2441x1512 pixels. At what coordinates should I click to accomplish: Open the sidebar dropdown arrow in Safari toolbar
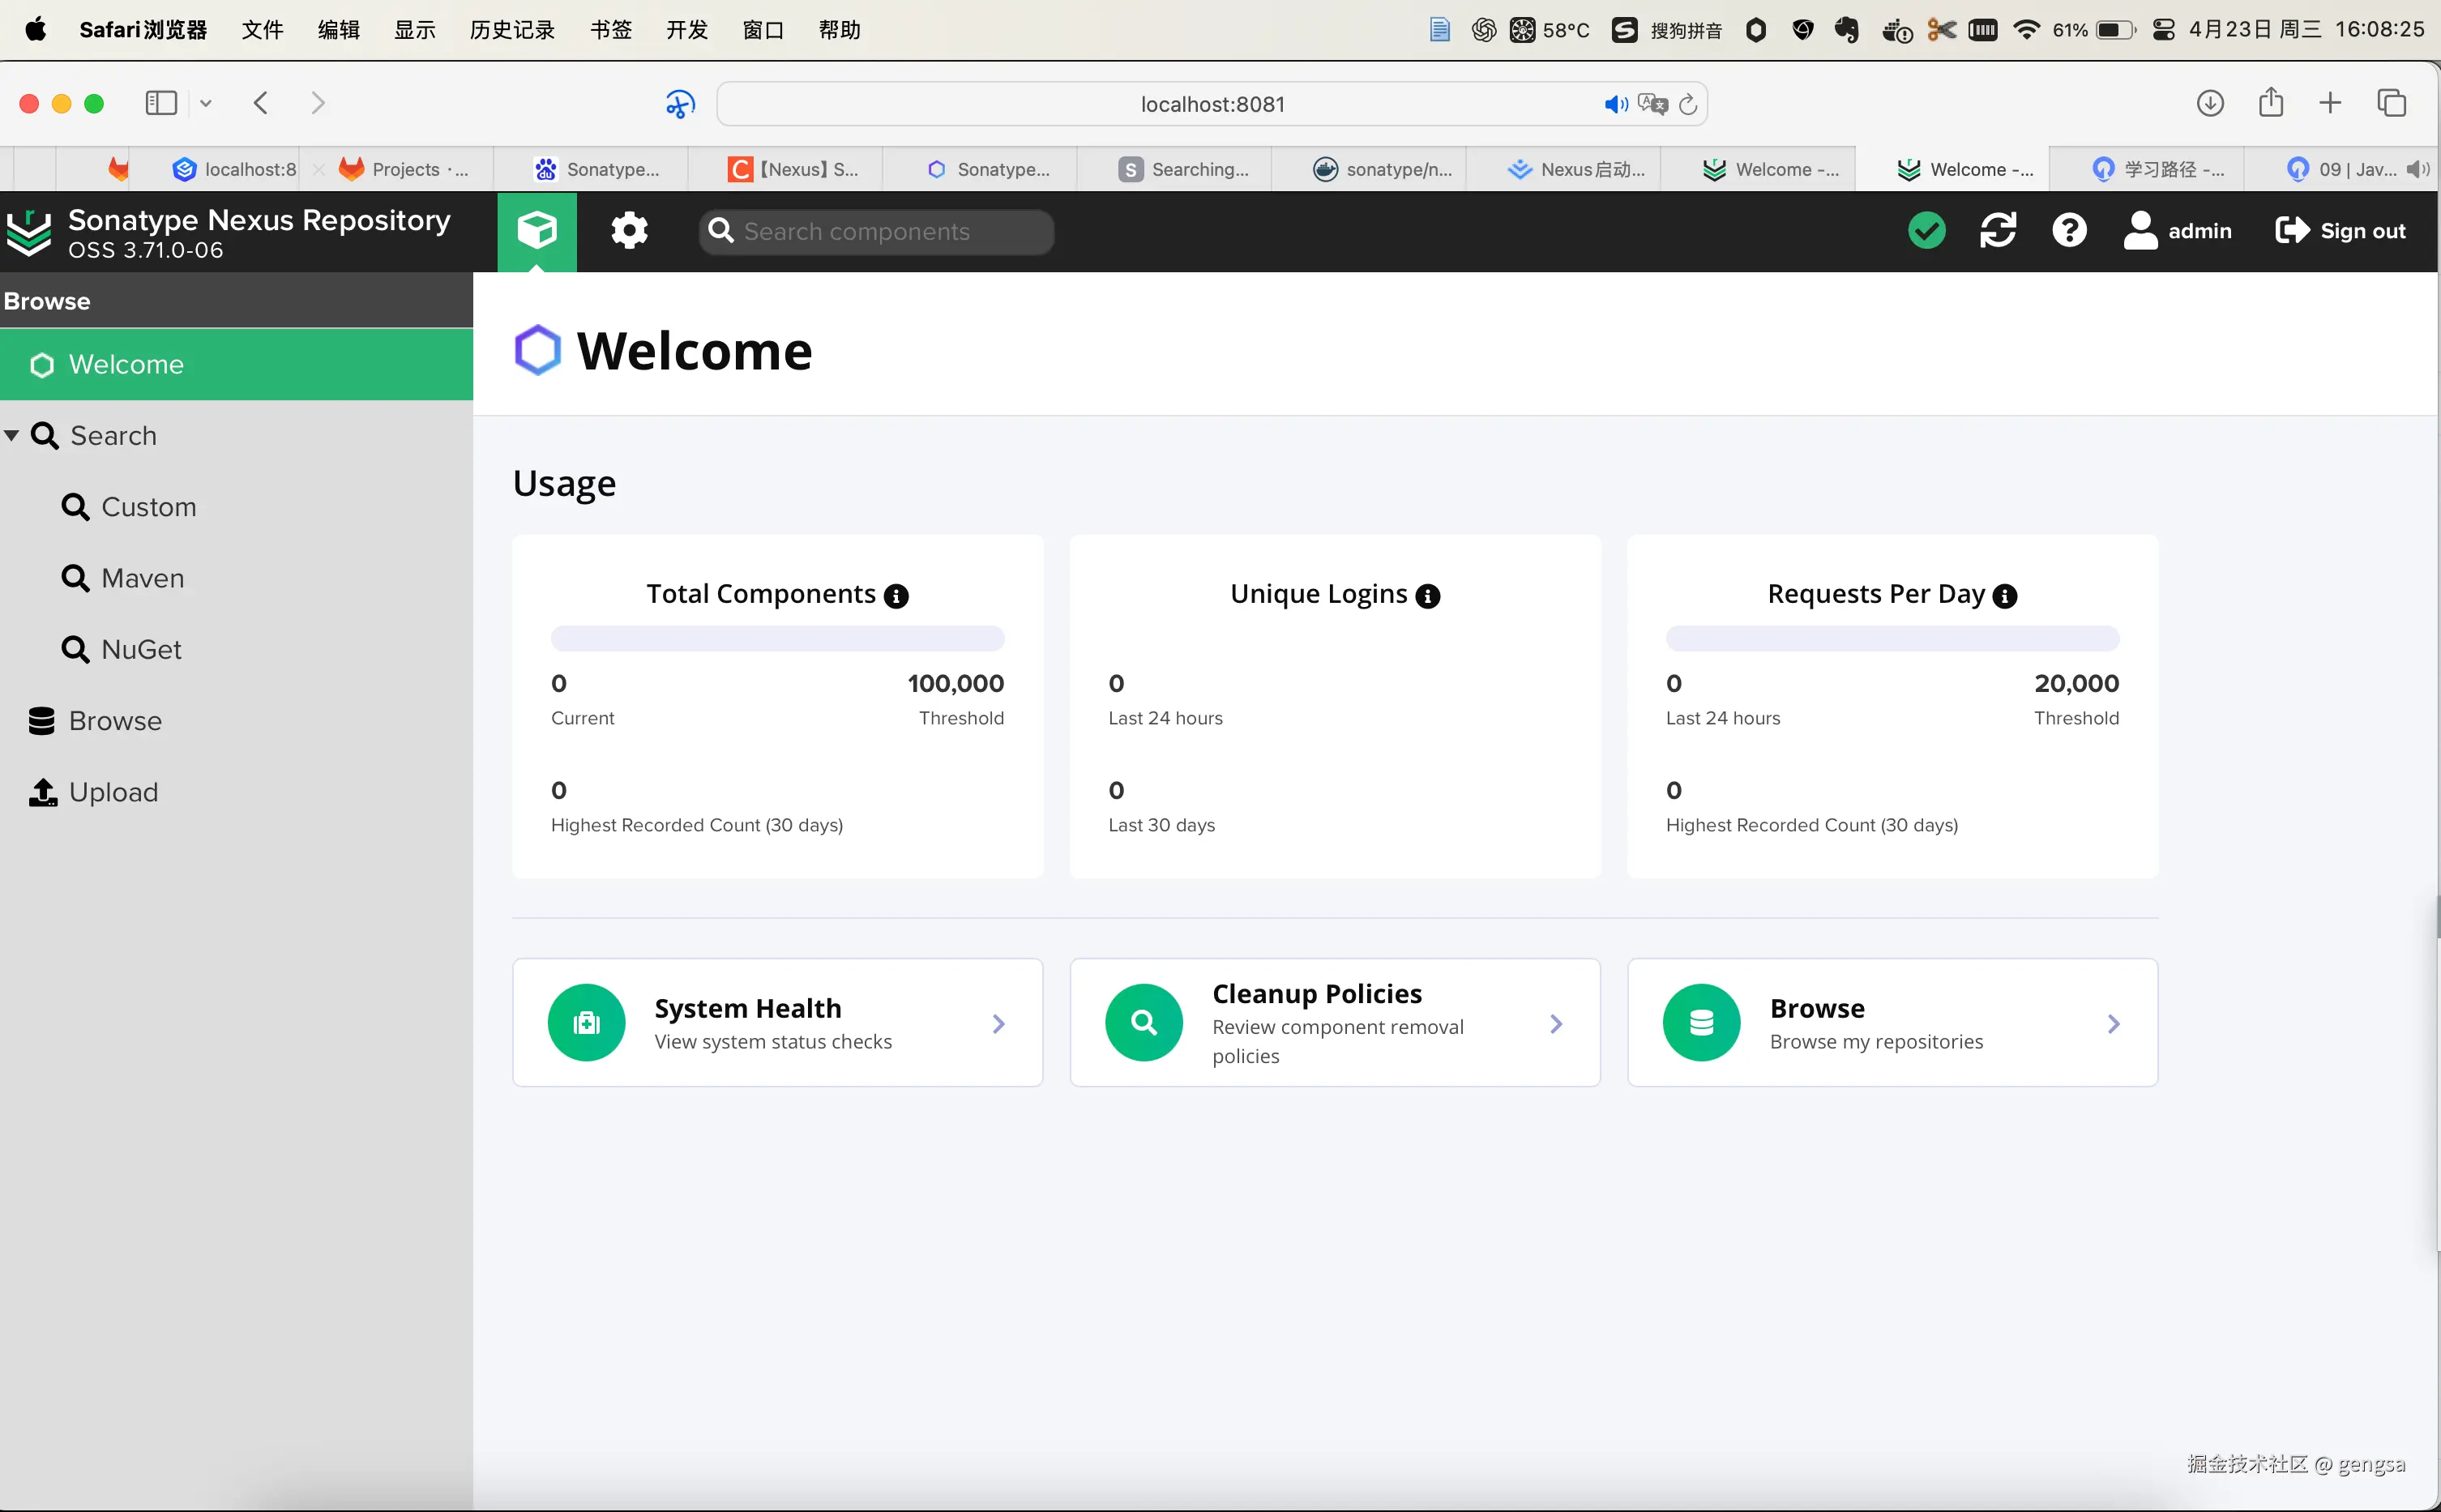pyautogui.click(x=206, y=103)
